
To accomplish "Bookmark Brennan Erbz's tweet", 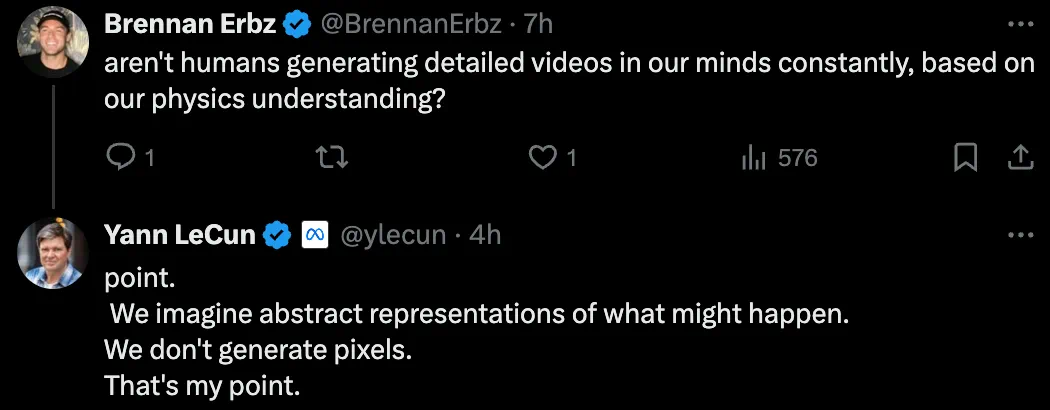I will [x=965, y=157].
